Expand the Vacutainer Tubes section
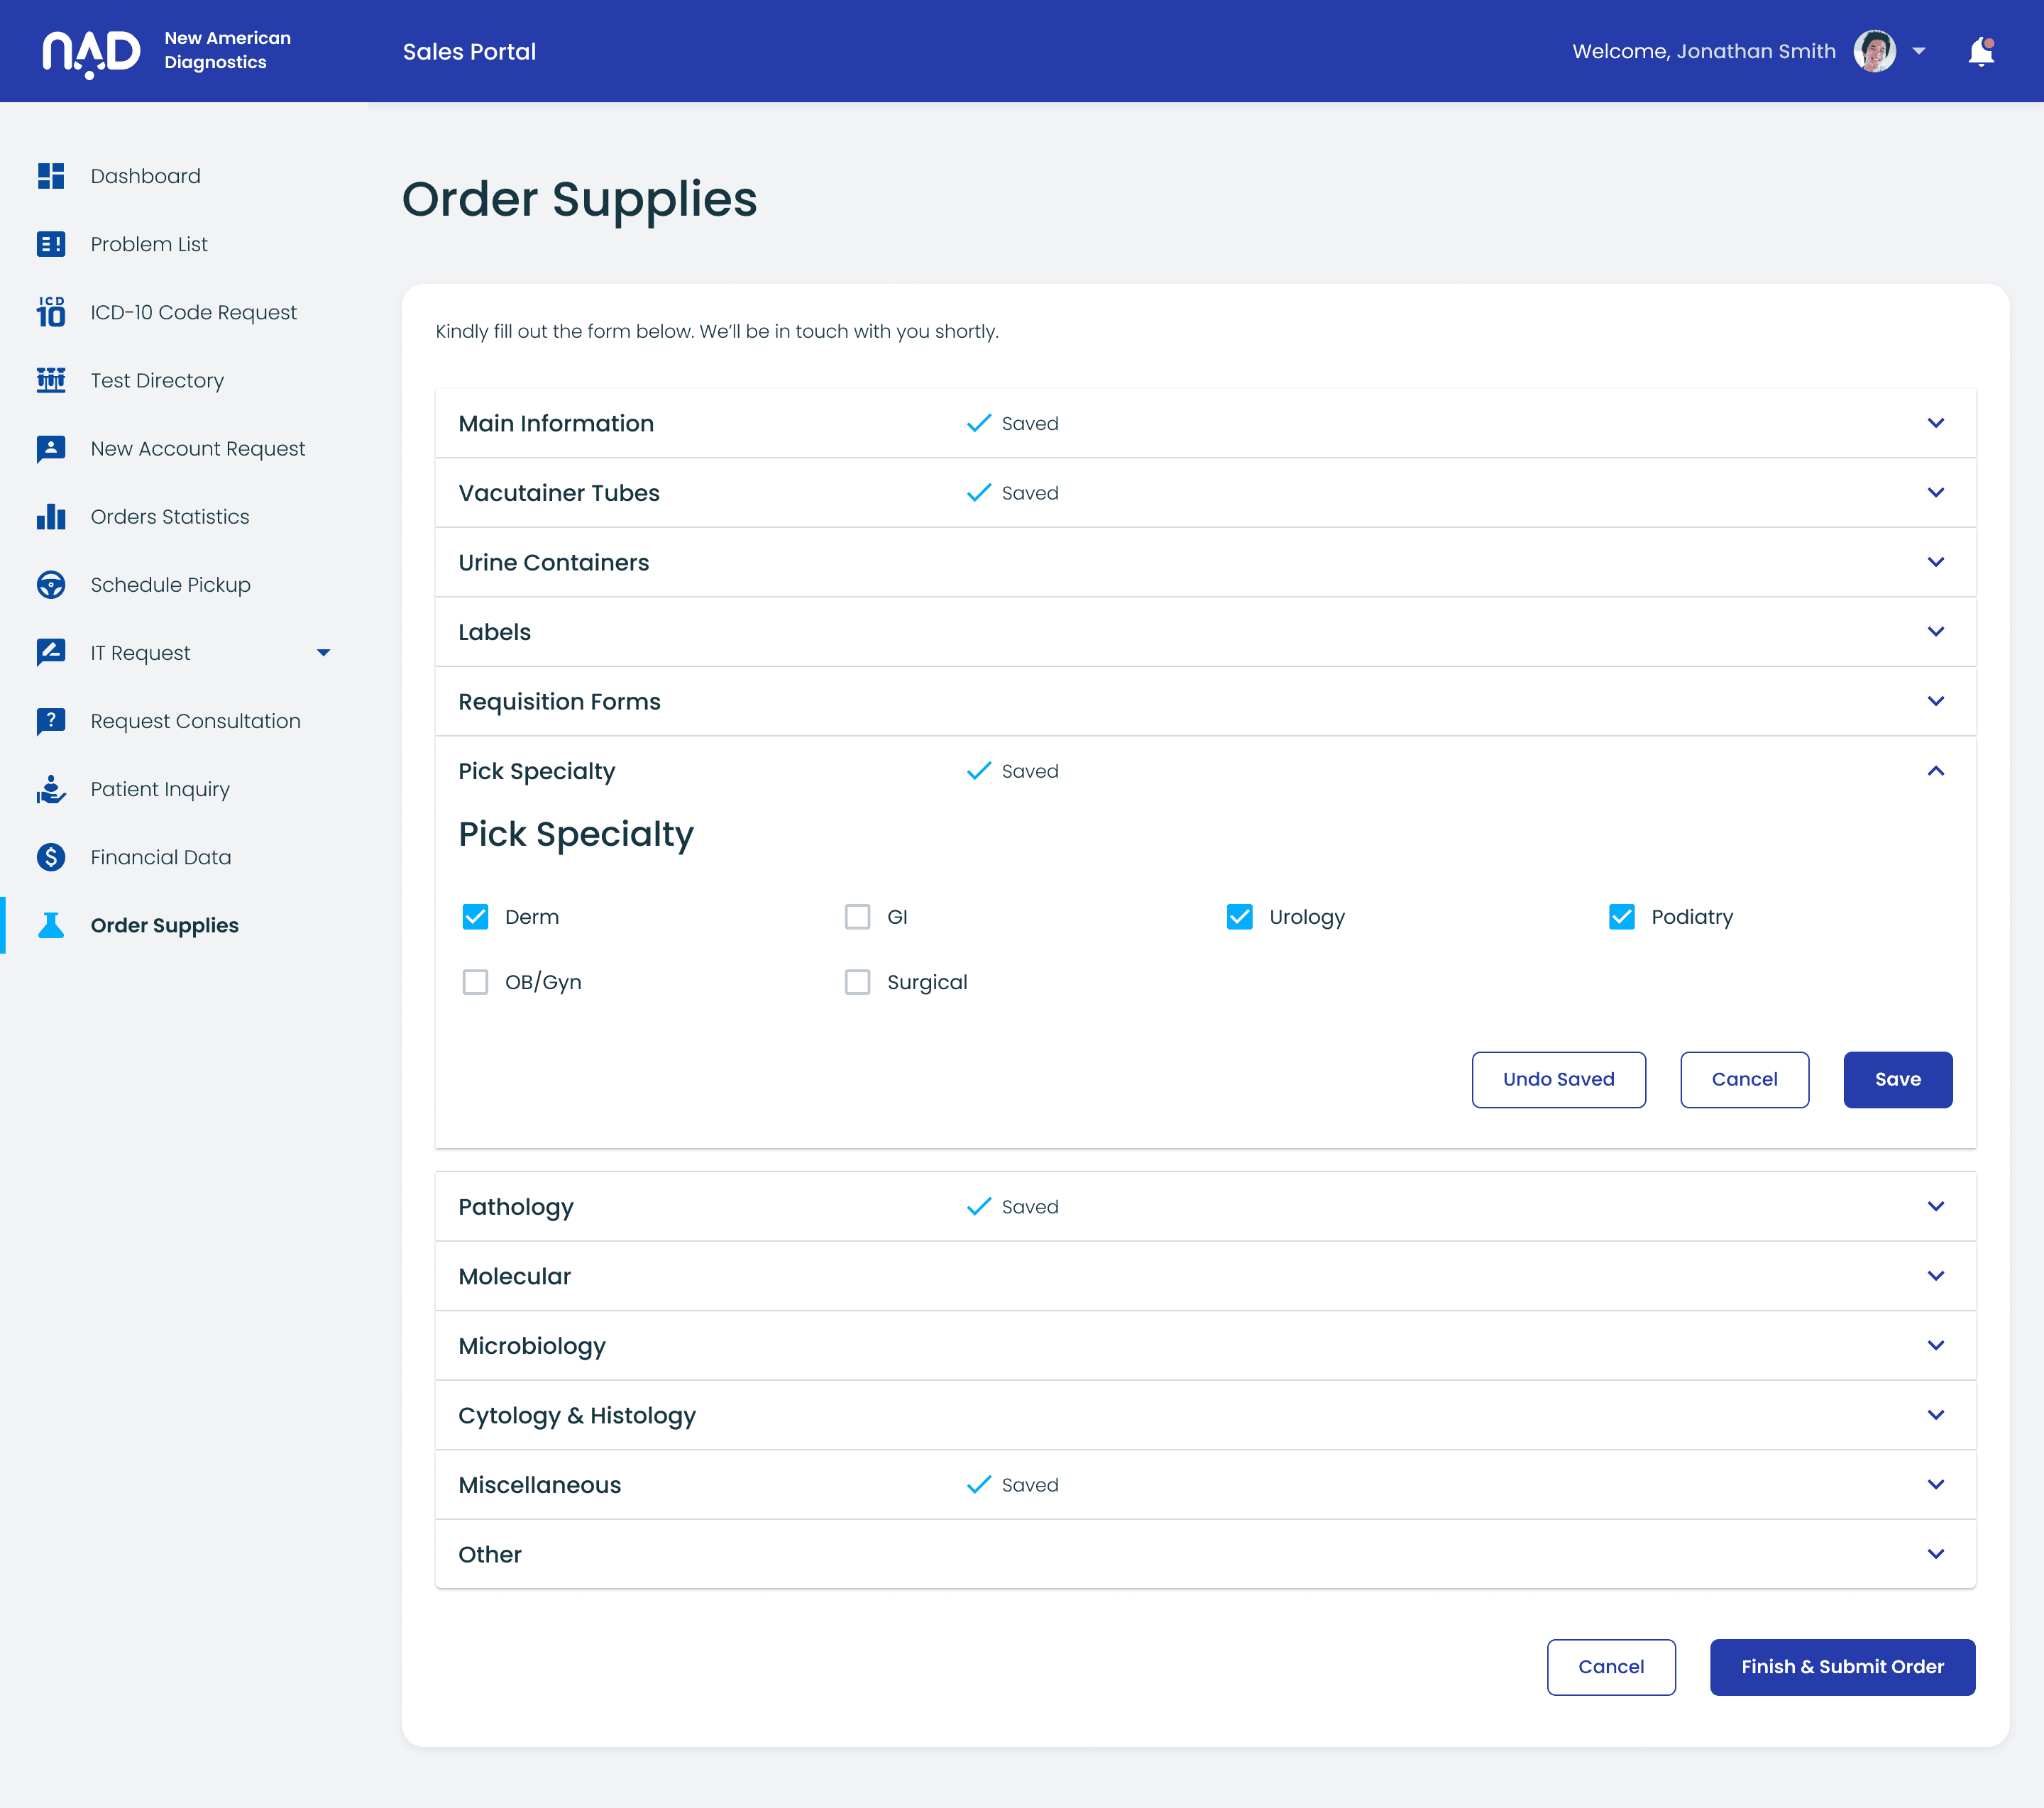Viewport: 2044px width, 1808px height. pyautogui.click(x=1205, y=493)
